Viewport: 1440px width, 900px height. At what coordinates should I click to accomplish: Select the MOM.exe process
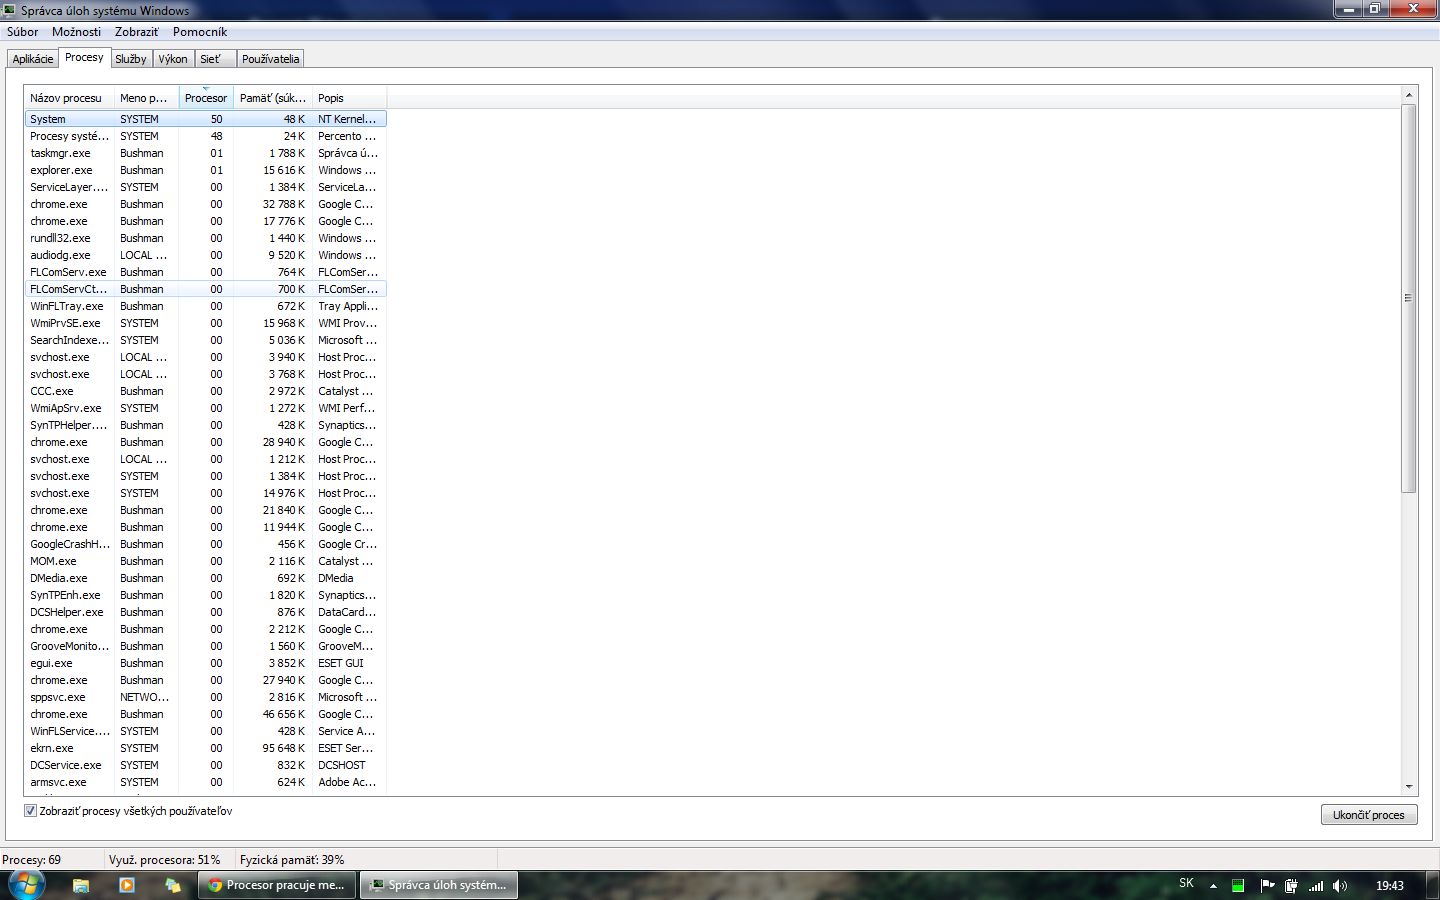tap(205, 561)
